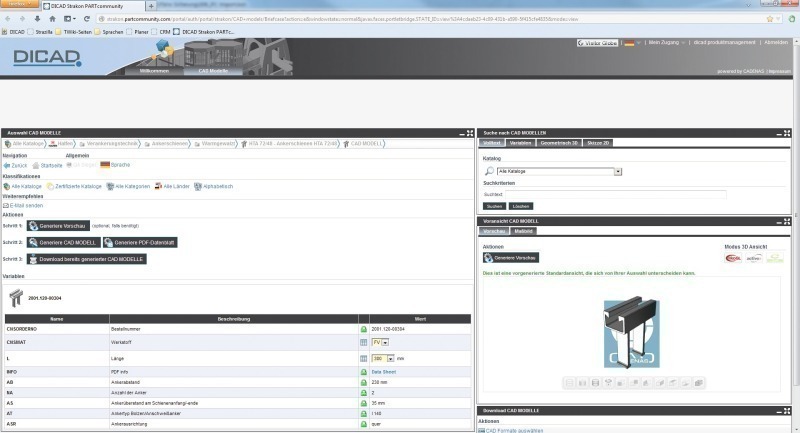The image size is (800, 433).
Task: Click the lock icon in Anzahl der Anker row
Action: (x=364, y=393)
